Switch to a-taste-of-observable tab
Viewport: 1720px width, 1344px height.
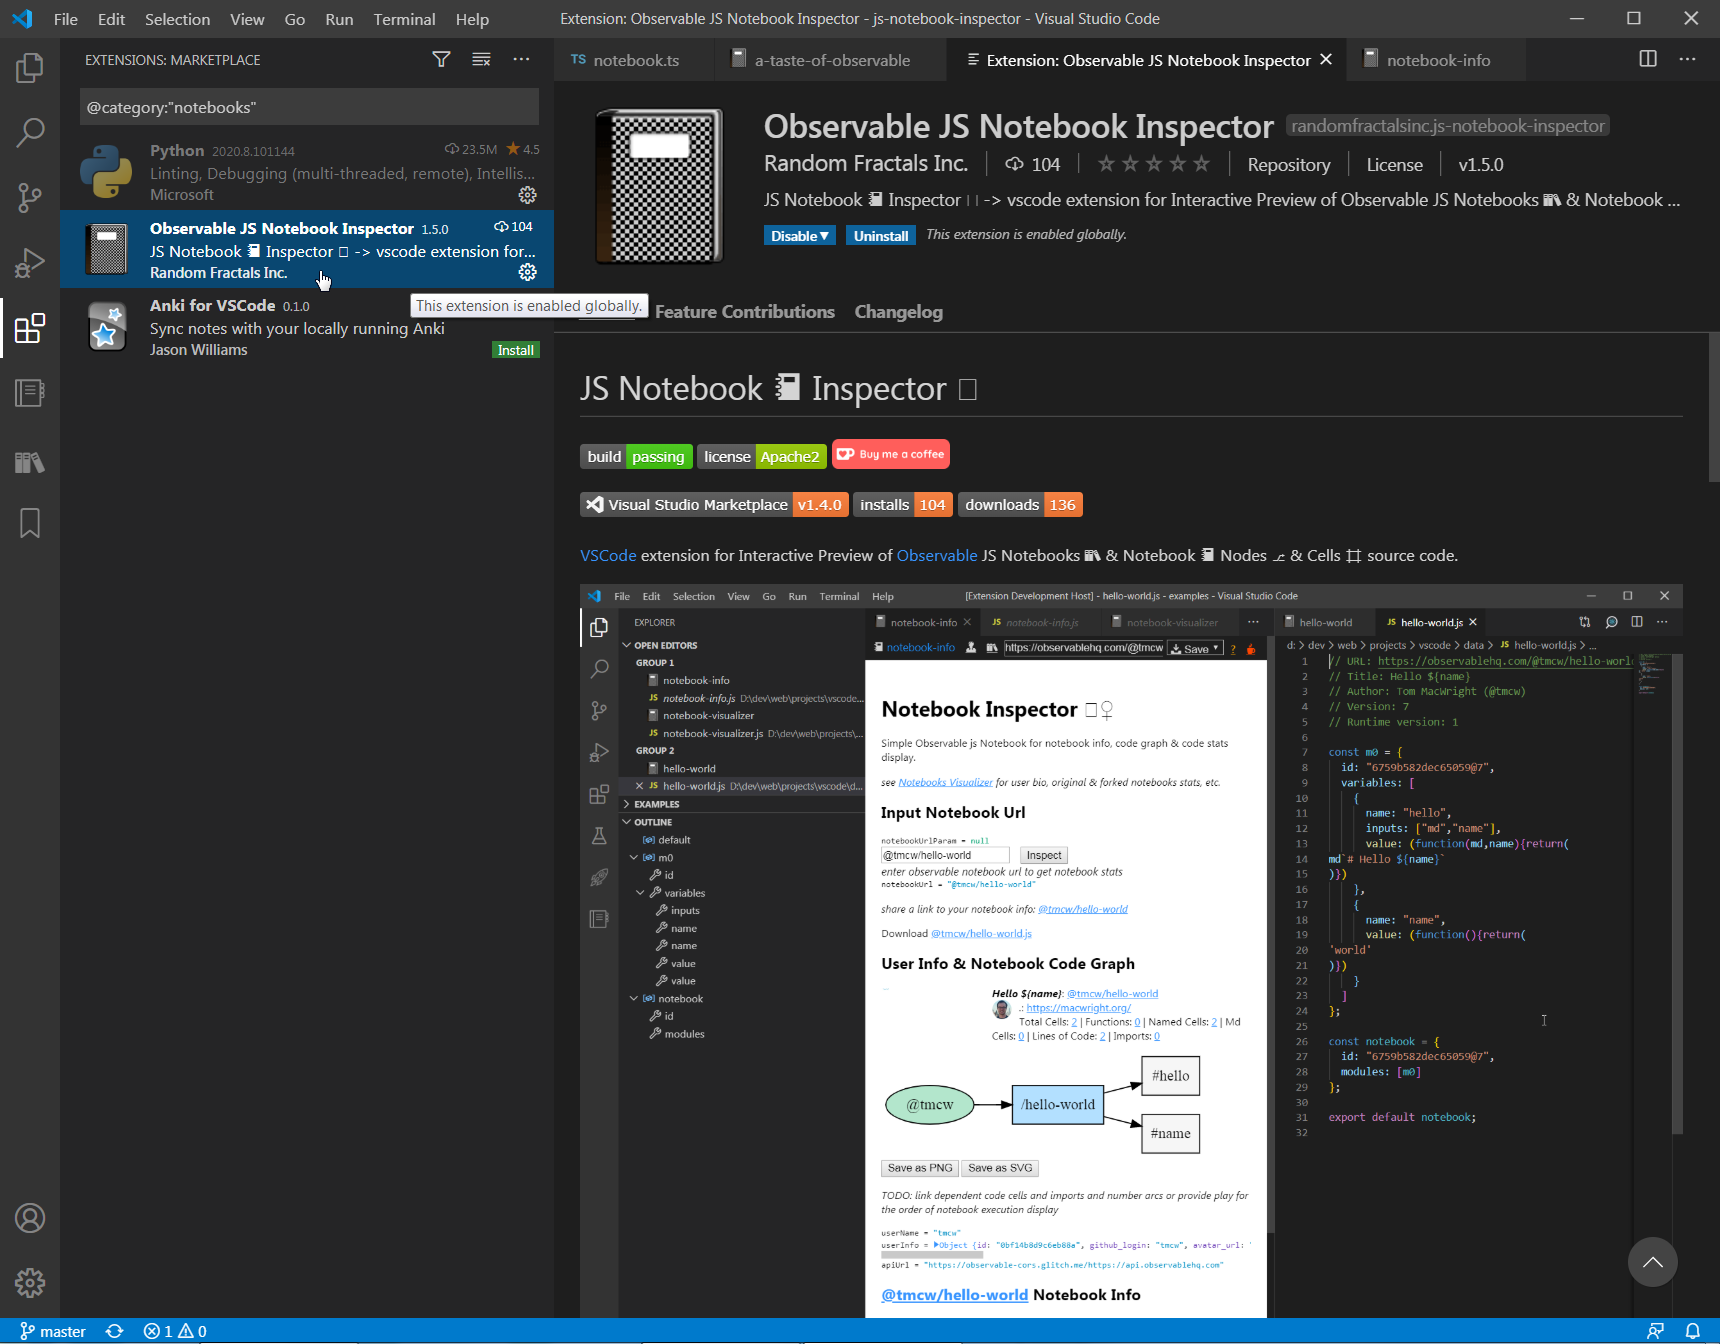(x=830, y=60)
